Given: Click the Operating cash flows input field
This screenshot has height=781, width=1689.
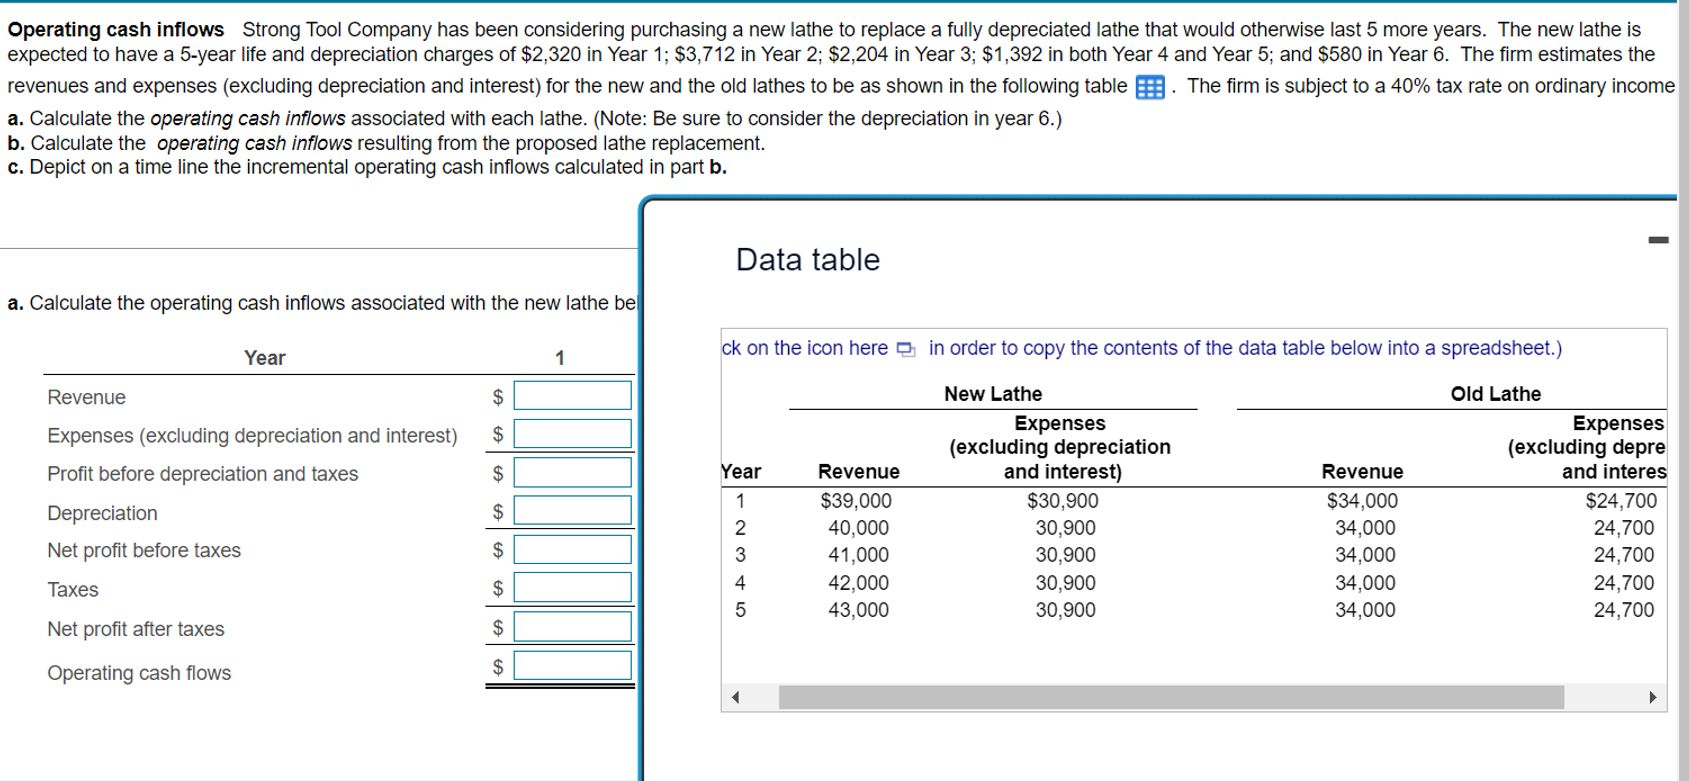Looking at the screenshot, I should [573, 665].
